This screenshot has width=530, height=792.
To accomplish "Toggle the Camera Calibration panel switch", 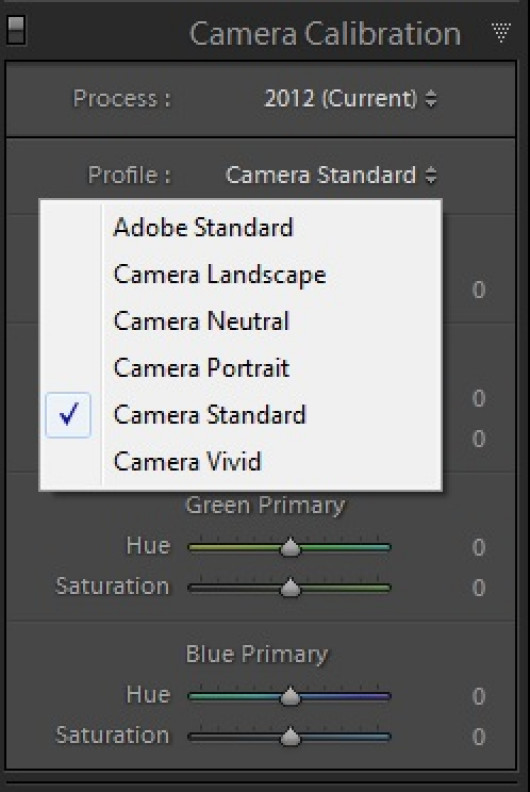I will click(15, 31).
